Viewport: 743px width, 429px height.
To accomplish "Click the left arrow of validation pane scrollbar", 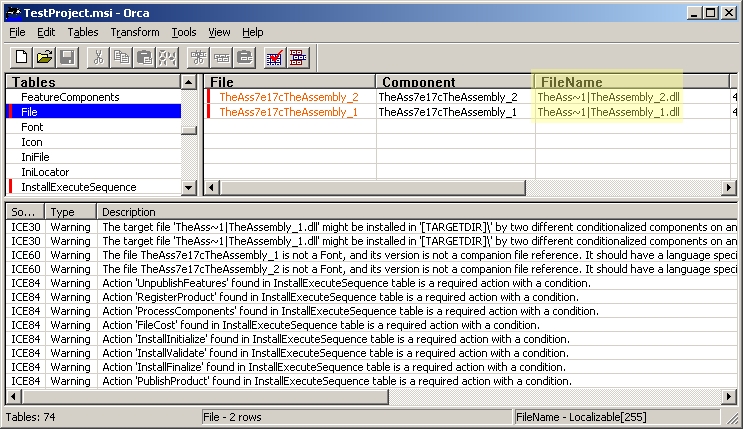I will pos(13,396).
